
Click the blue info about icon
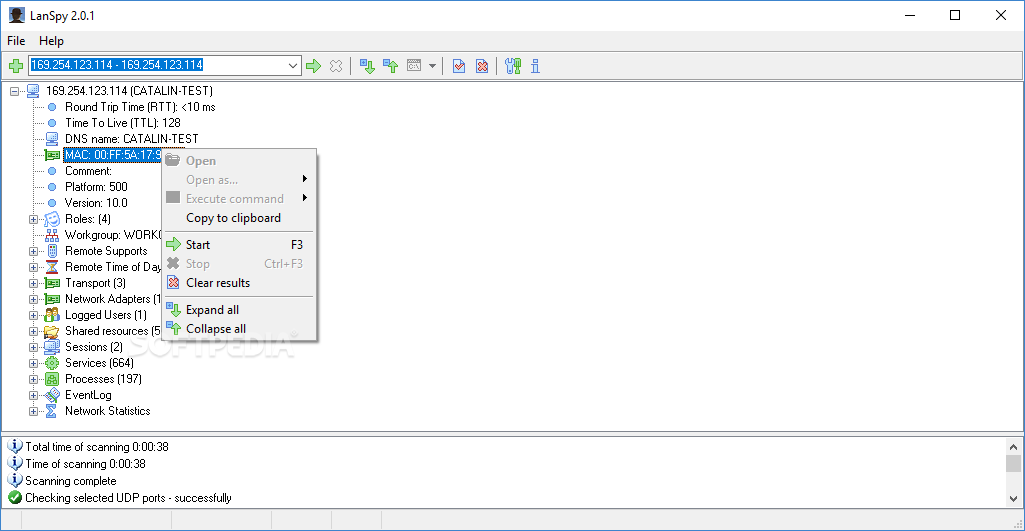535,66
